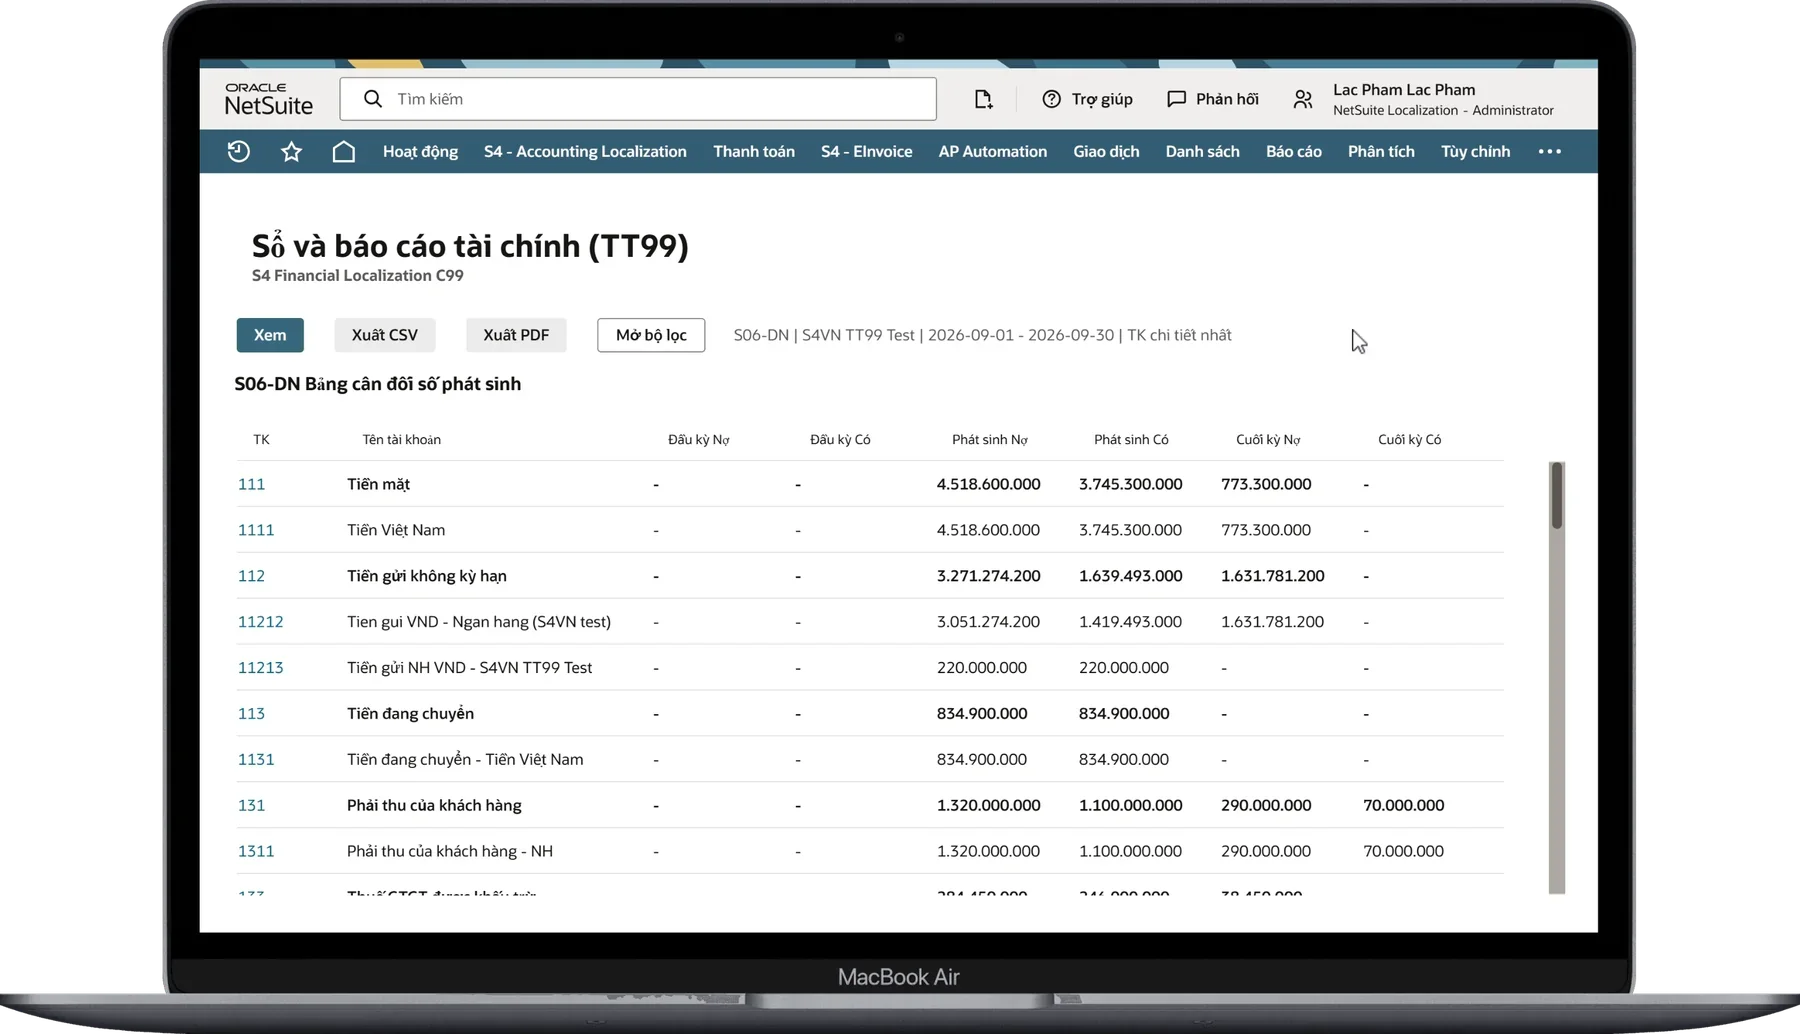The width and height of the screenshot is (1800, 1034).
Task: Open the Giao dịch menu
Action: coord(1106,151)
